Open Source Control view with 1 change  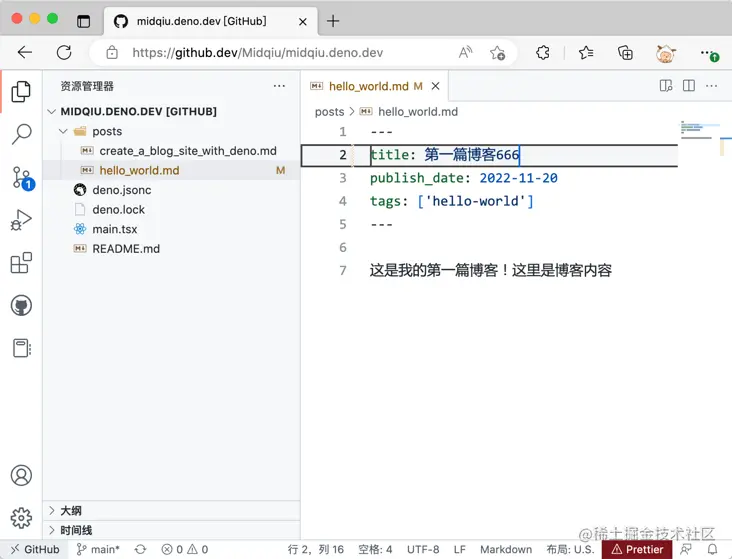click(22, 178)
